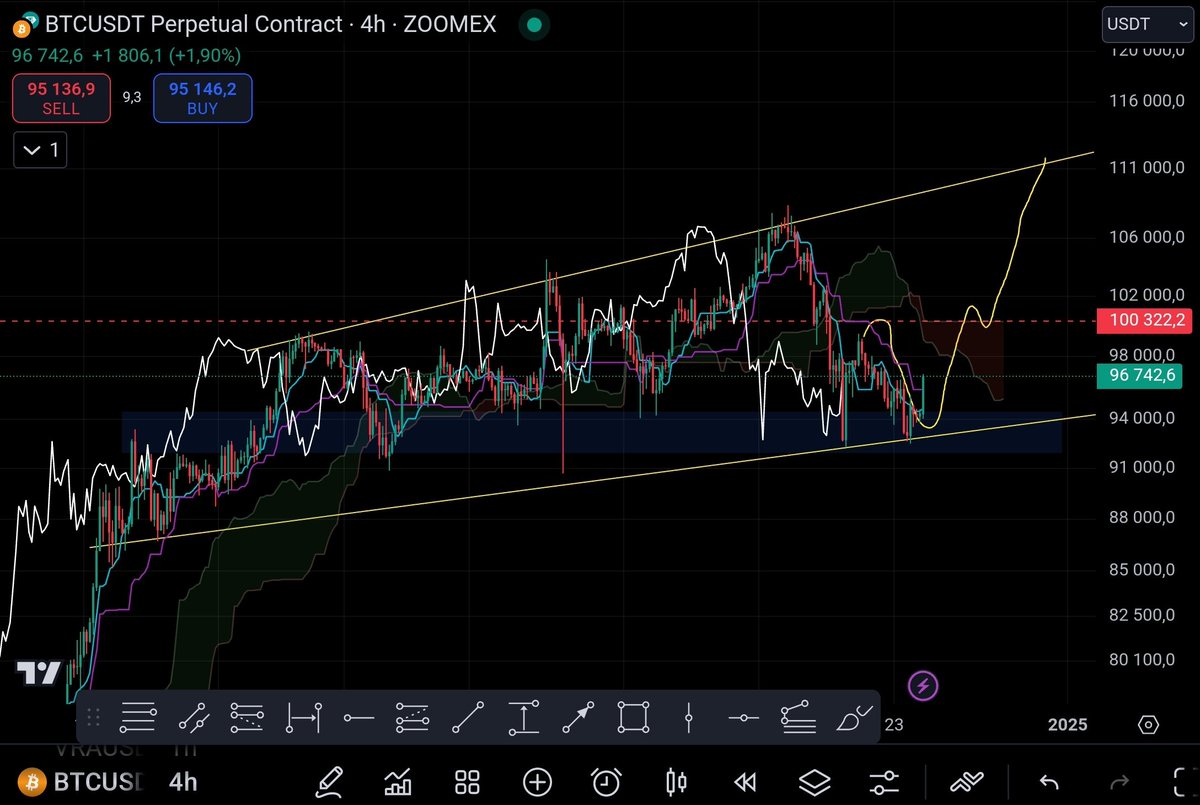Screen dimensions: 1200x805
Task: Redo the undone chart action
Action: (1120, 781)
